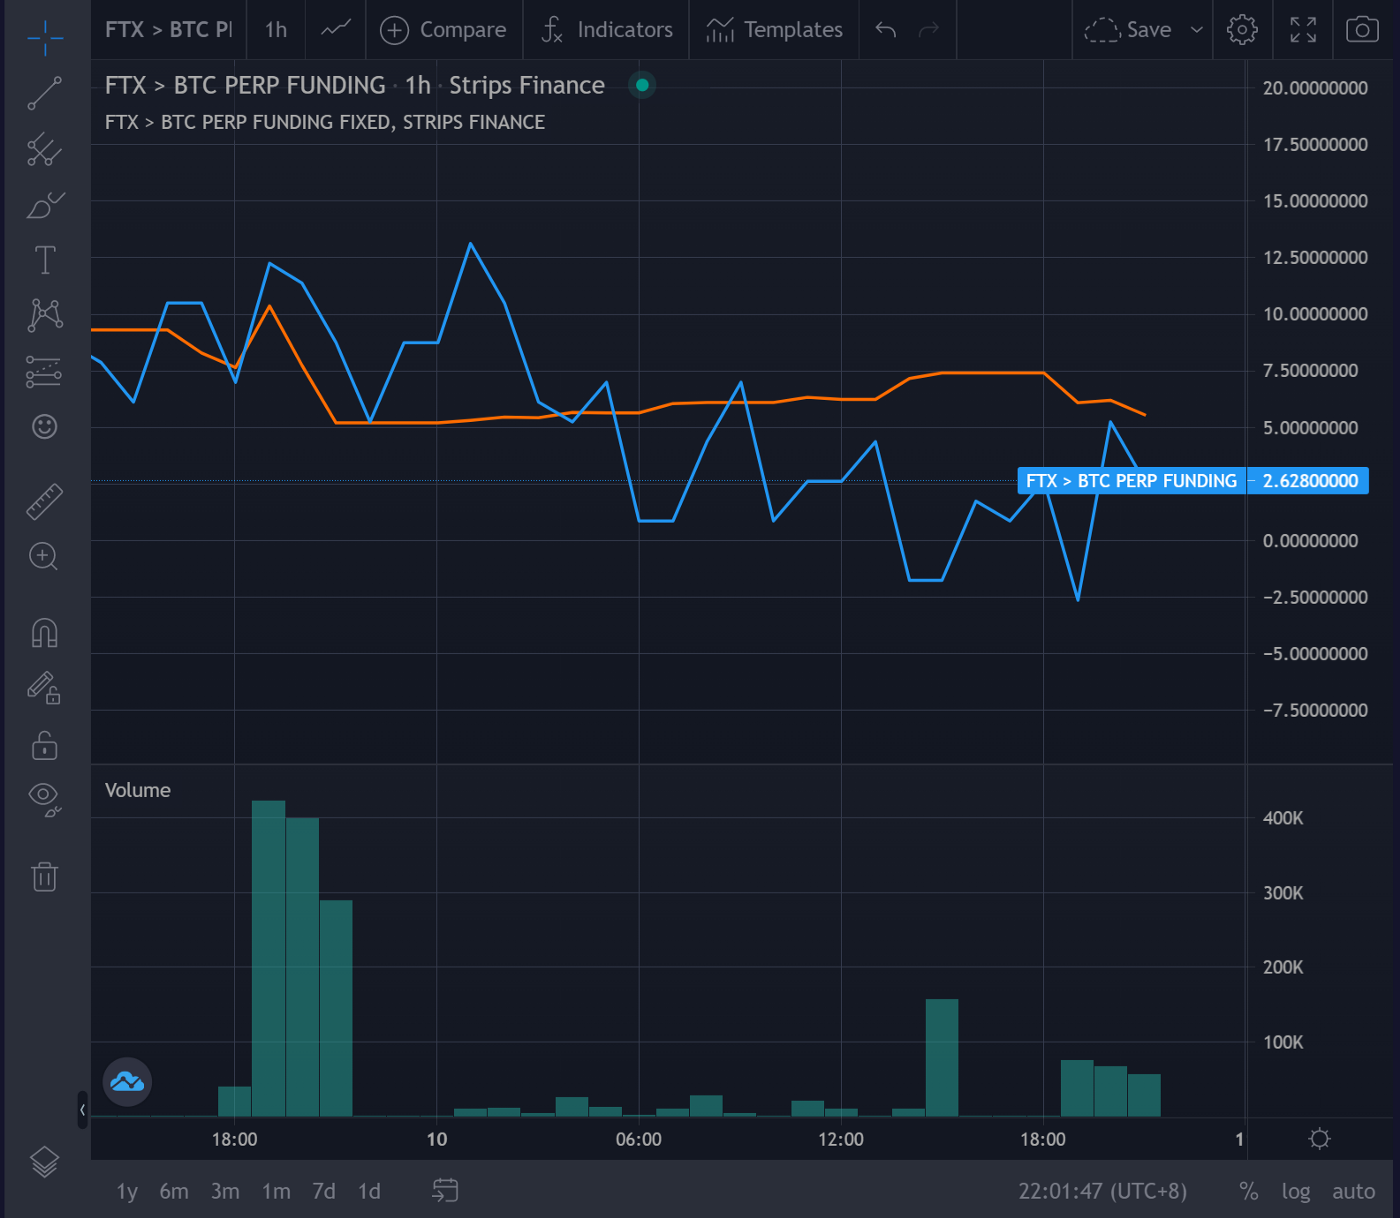Screen dimensions: 1400x1218
Task: Hide all drawings with eye icon
Action: 44,798
